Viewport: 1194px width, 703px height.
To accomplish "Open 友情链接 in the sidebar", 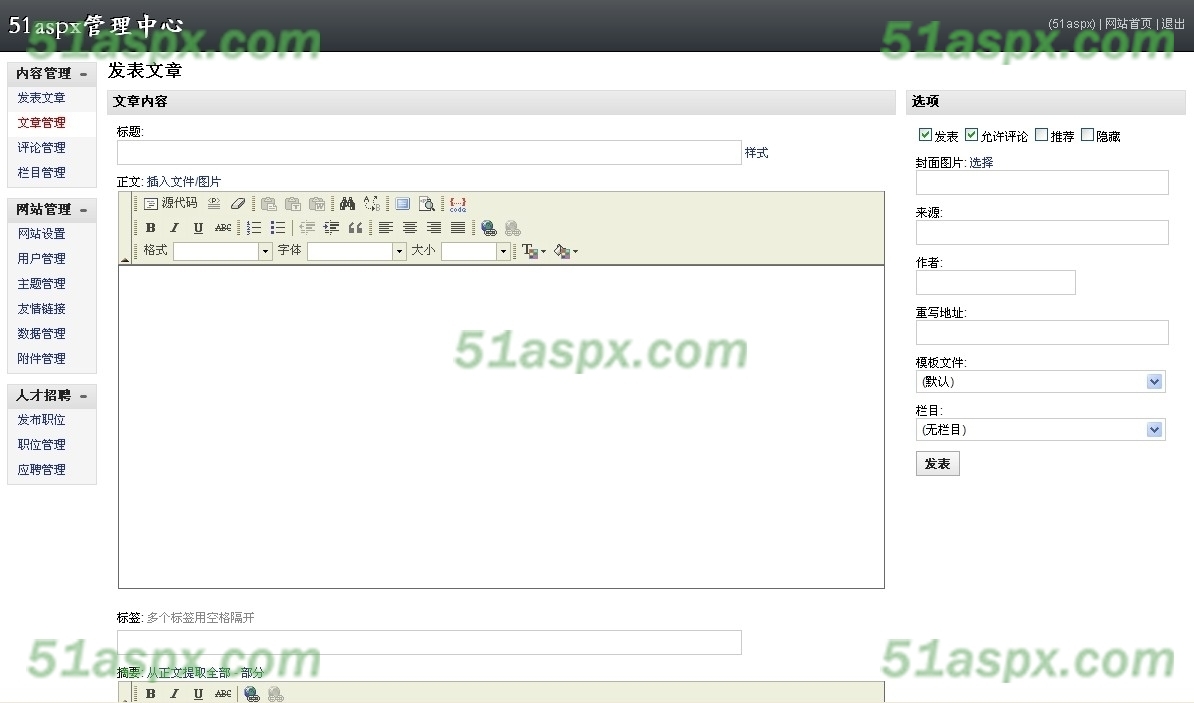I will click(x=41, y=308).
